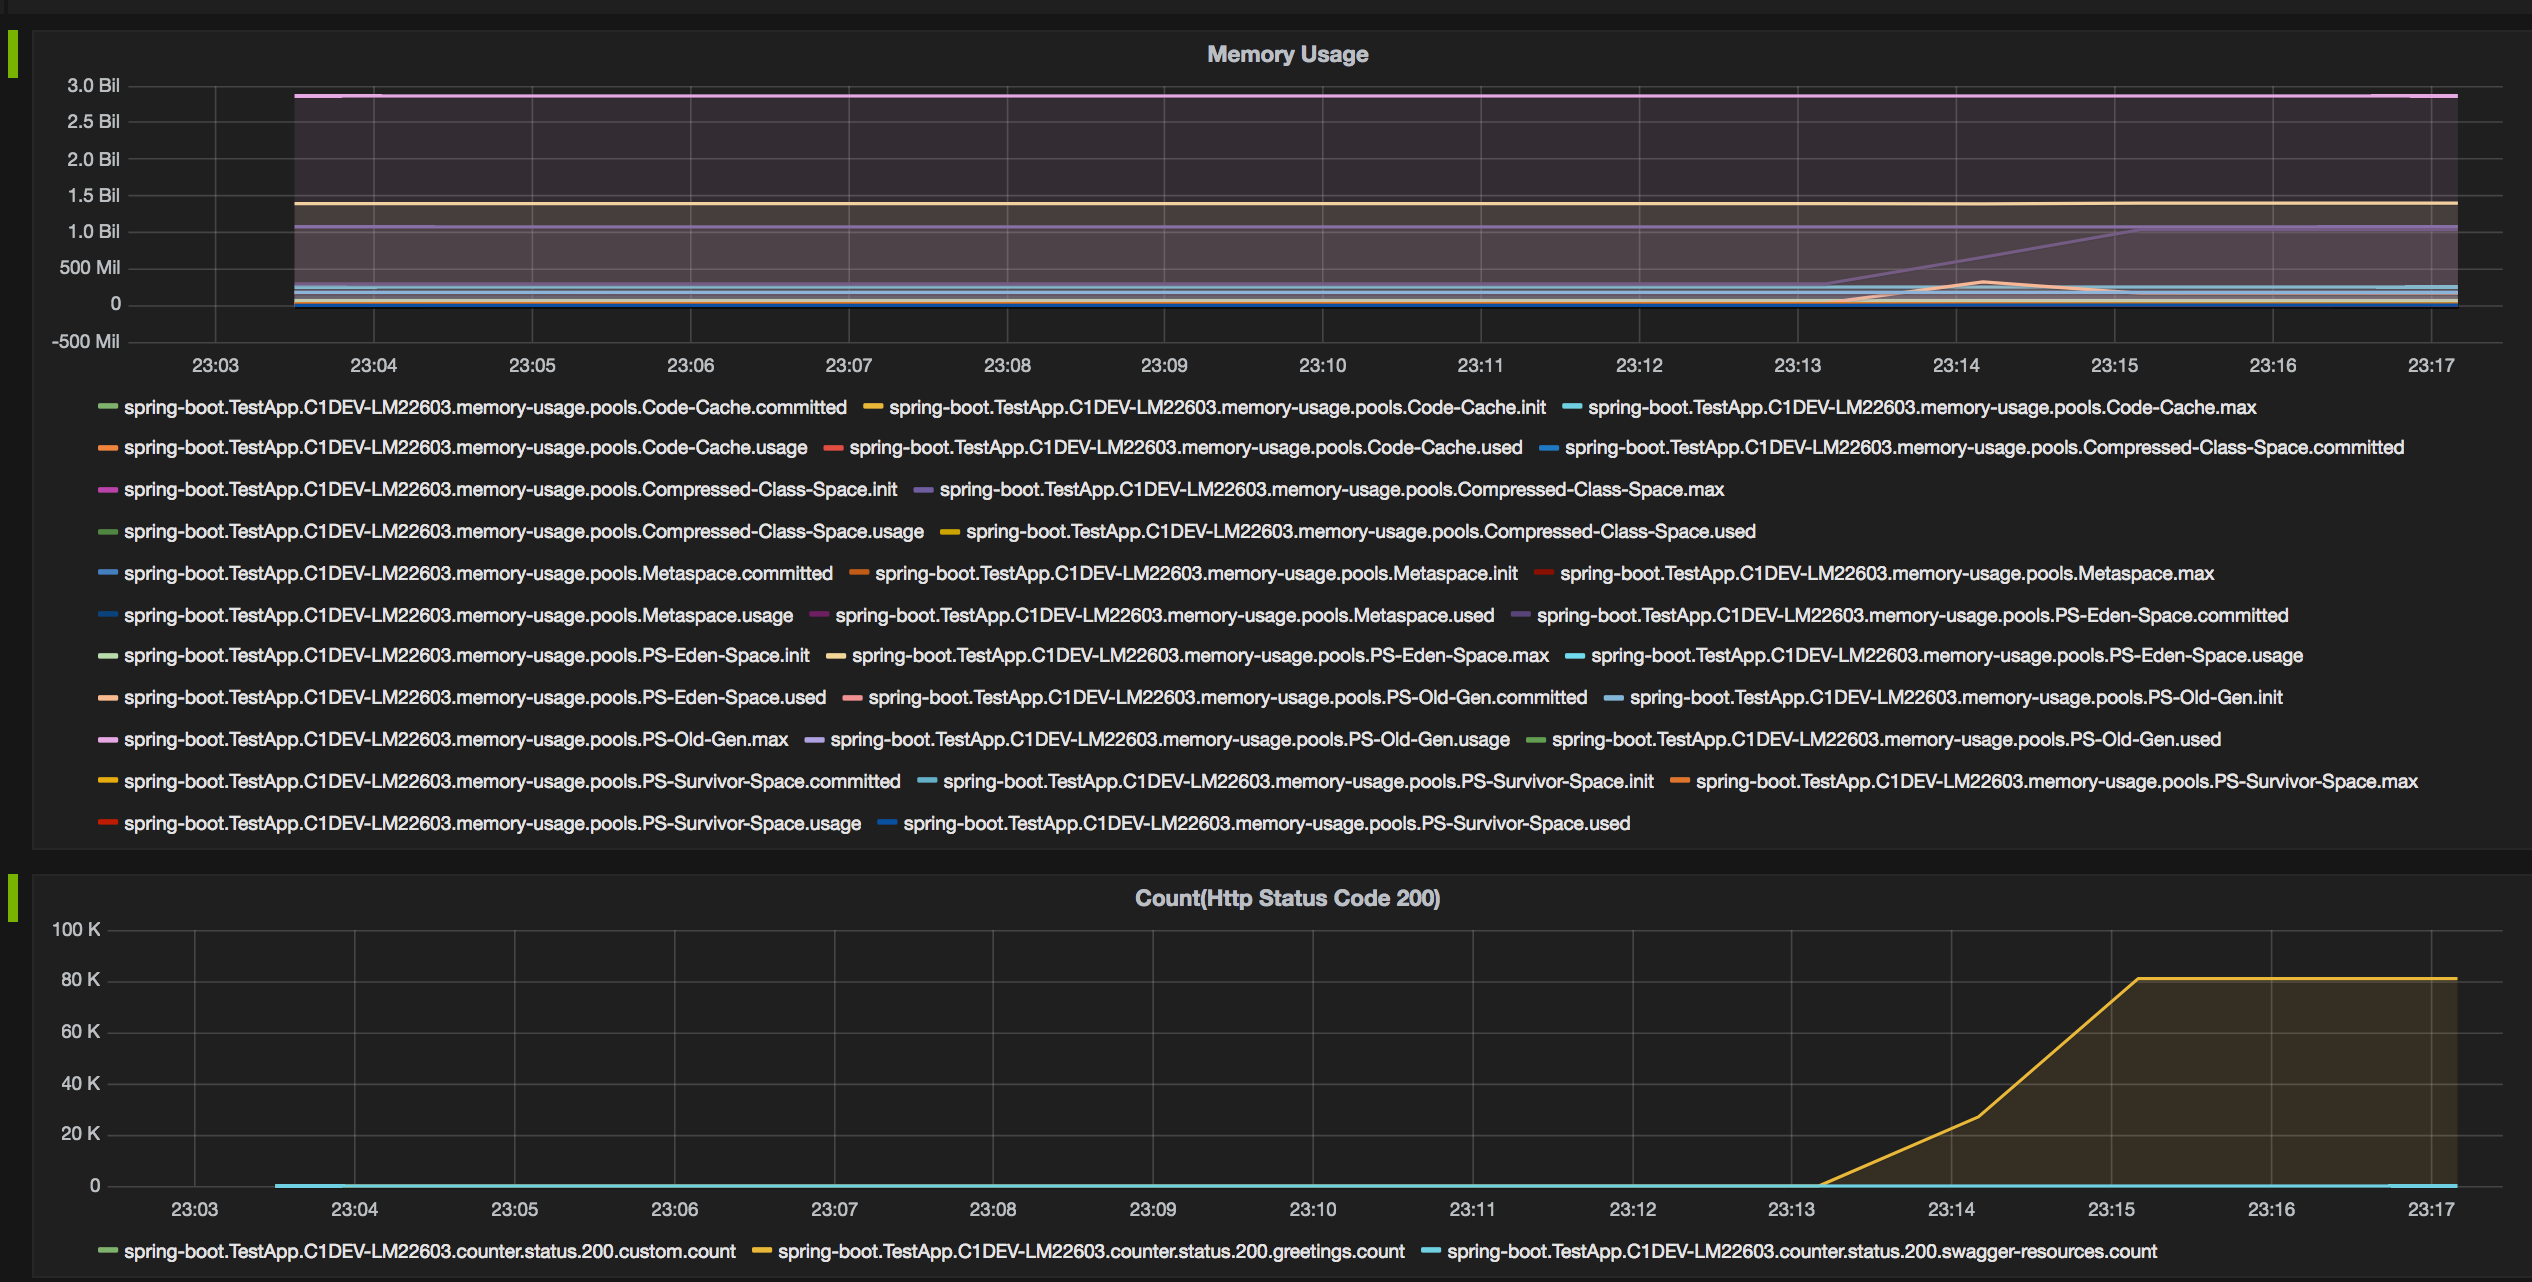Select the Metaspace.init legend label

pyautogui.click(x=1196, y=574)
